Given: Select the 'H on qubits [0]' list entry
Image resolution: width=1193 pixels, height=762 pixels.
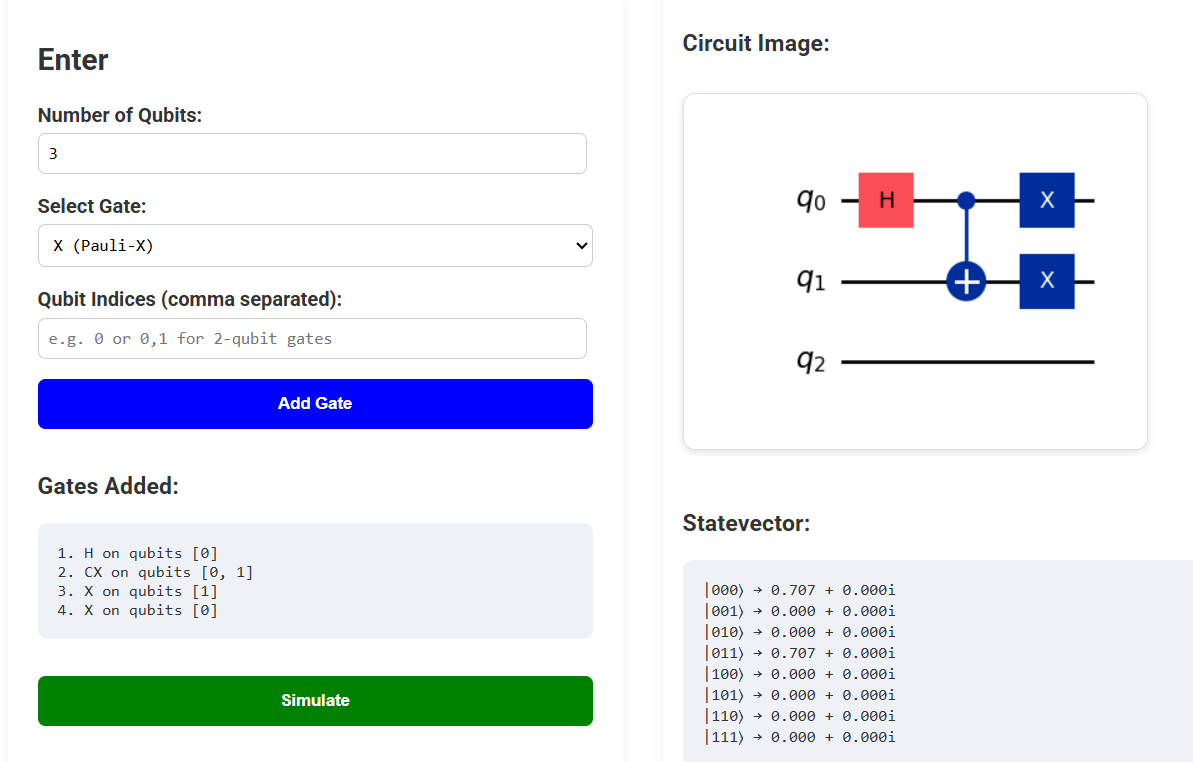Looking at the screenshot, I should click(137, 553).
